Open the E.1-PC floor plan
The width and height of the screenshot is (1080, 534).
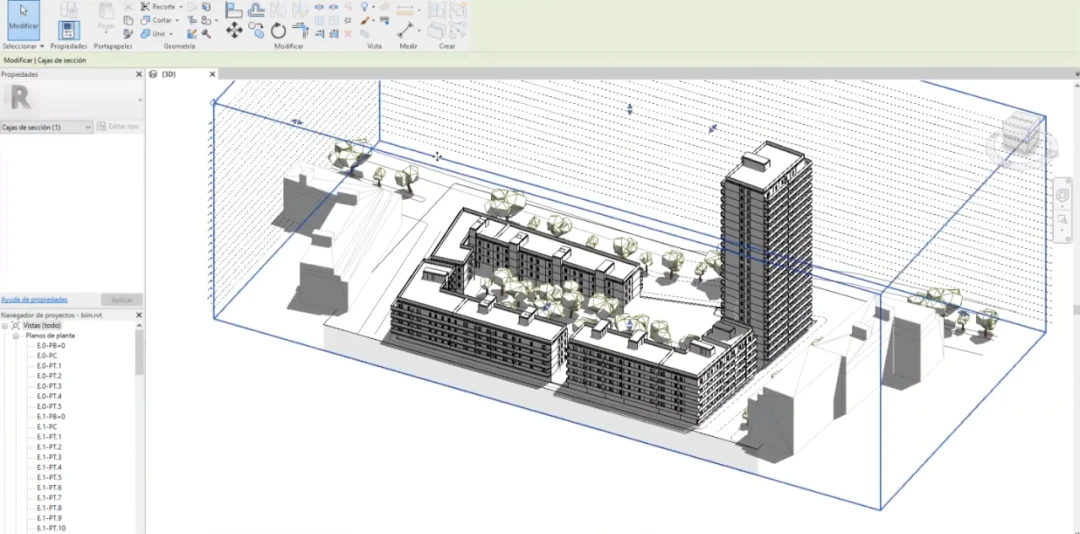(x=47, y=427)
